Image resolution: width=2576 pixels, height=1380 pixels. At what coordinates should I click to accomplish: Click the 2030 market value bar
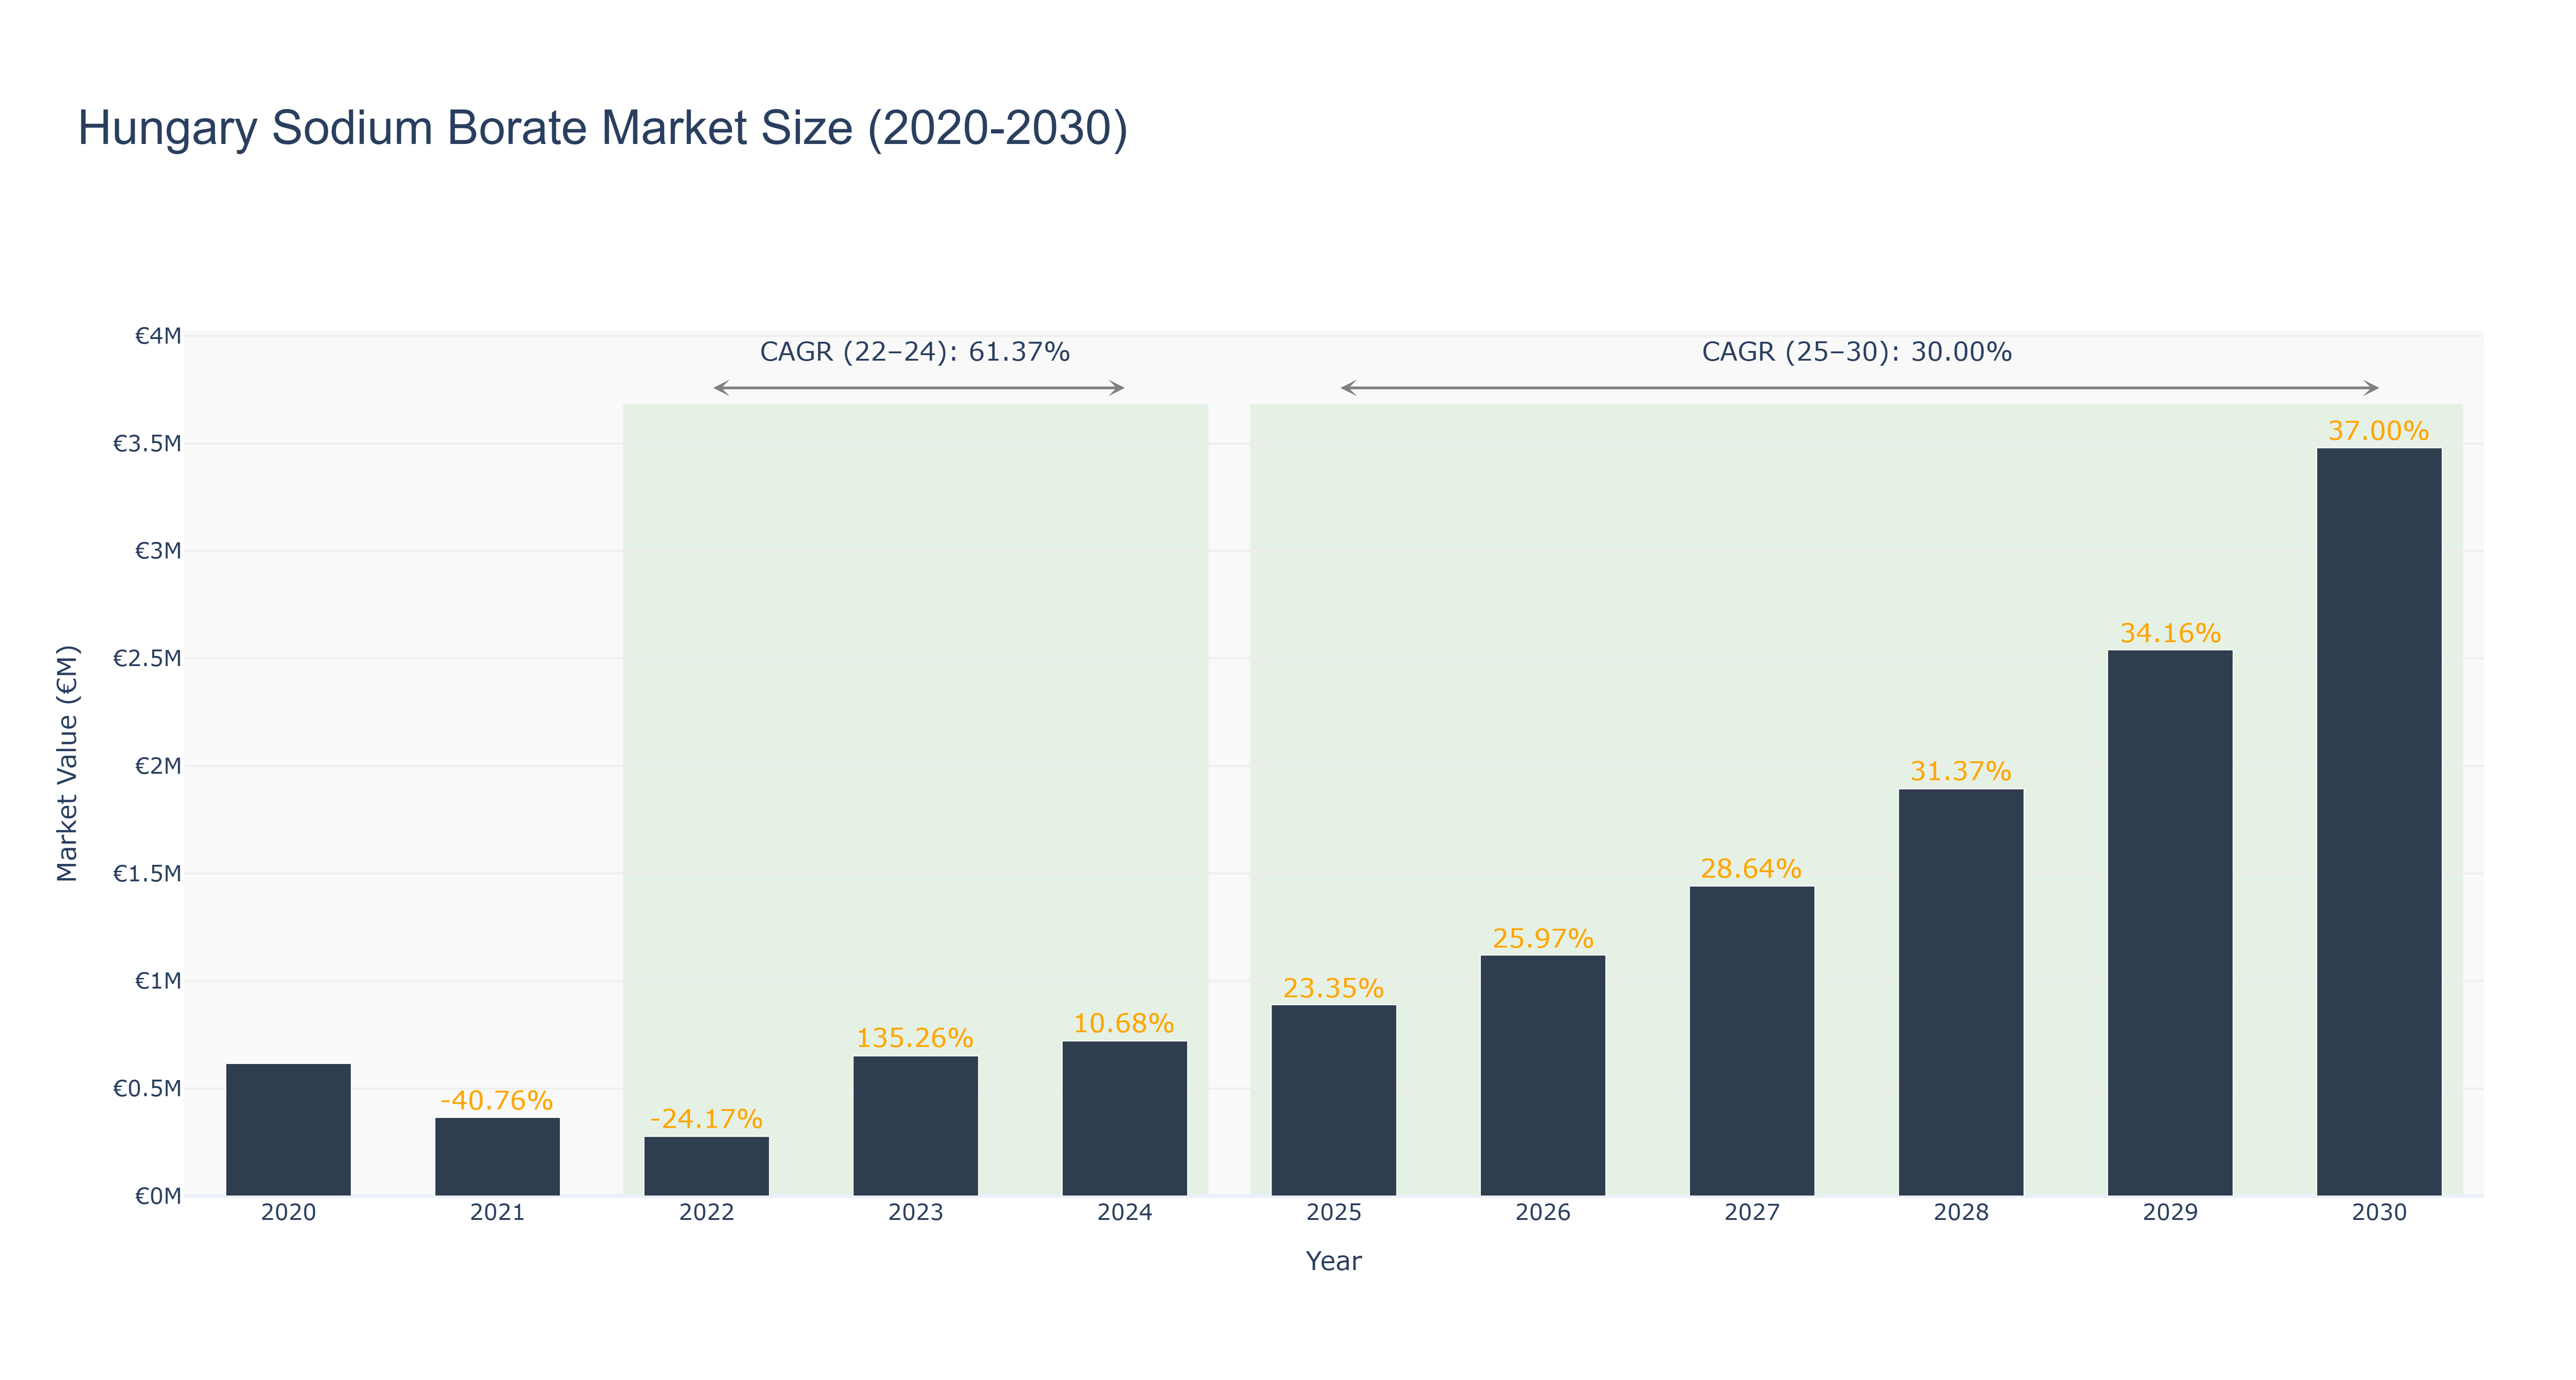pos(2378,822)
